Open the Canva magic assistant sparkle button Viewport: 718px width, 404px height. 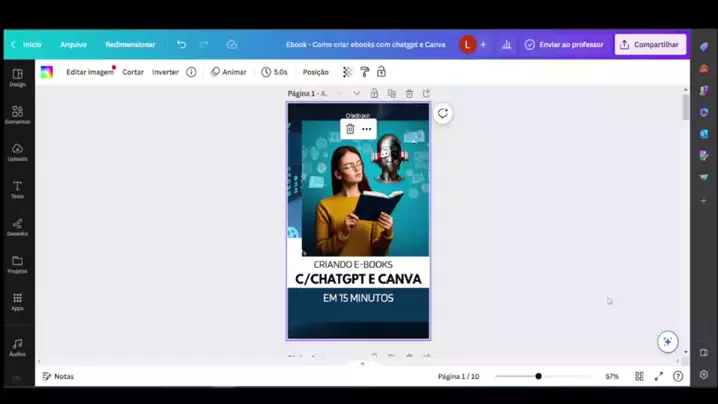pyautogui.click(x=668, y=342)
